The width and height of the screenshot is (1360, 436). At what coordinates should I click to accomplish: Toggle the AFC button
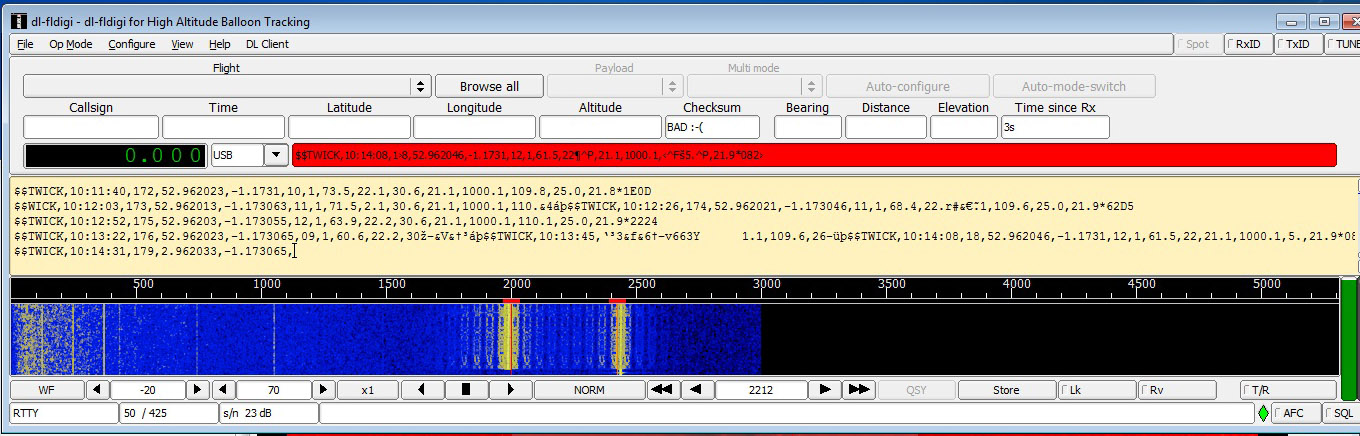pos(1294,413)
